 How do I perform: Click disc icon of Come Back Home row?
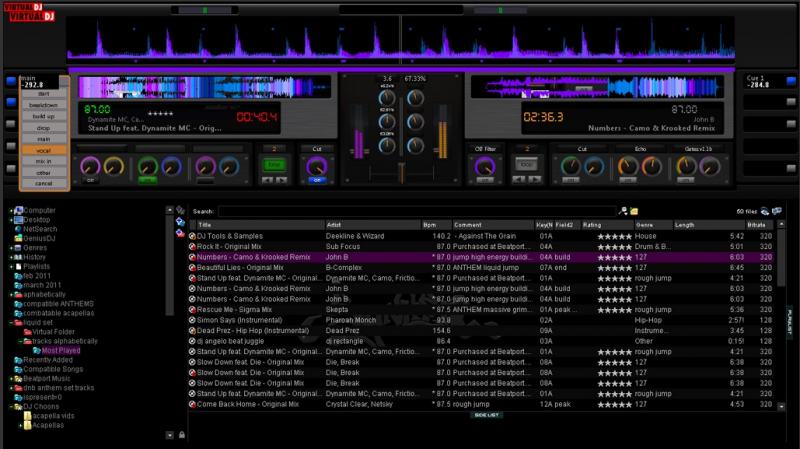tap(192, 404)
